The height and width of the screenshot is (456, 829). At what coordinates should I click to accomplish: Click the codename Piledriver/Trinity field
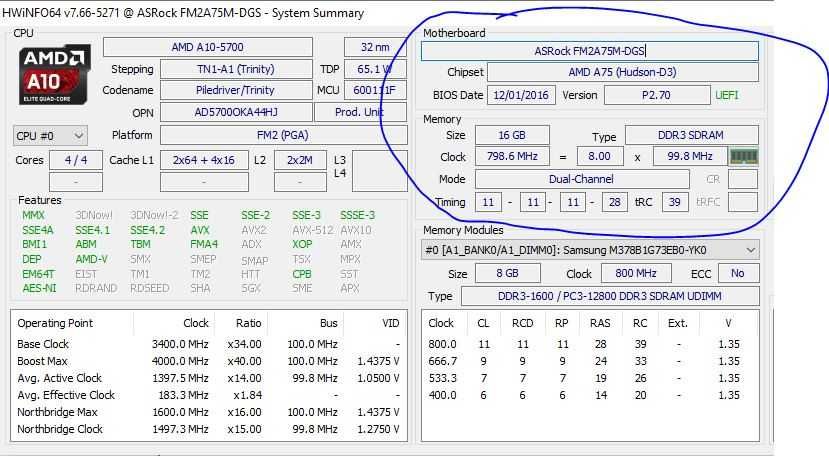(x=236, y=90)
